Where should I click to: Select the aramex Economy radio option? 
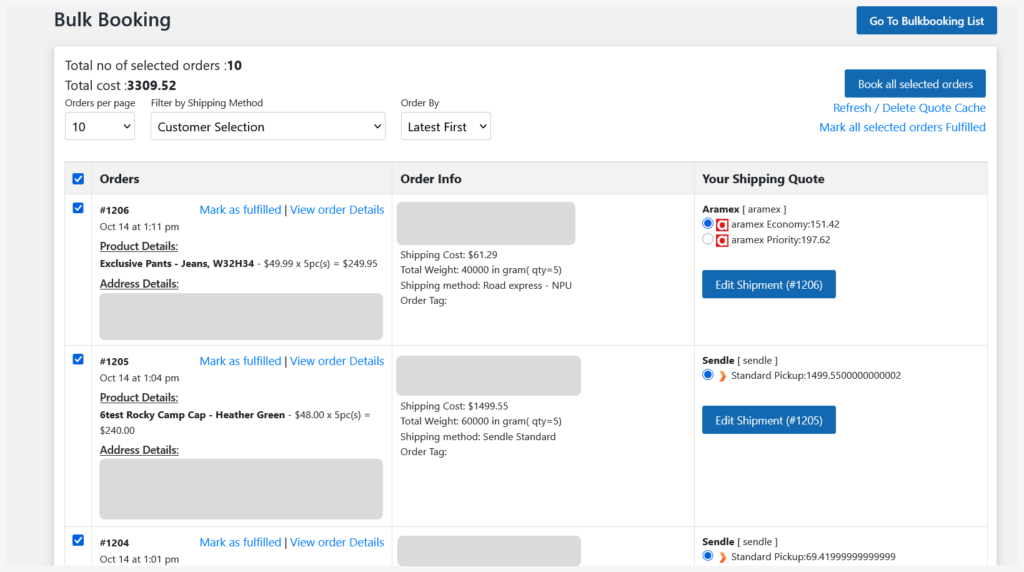pyautogui.click(x=708, y=224)
